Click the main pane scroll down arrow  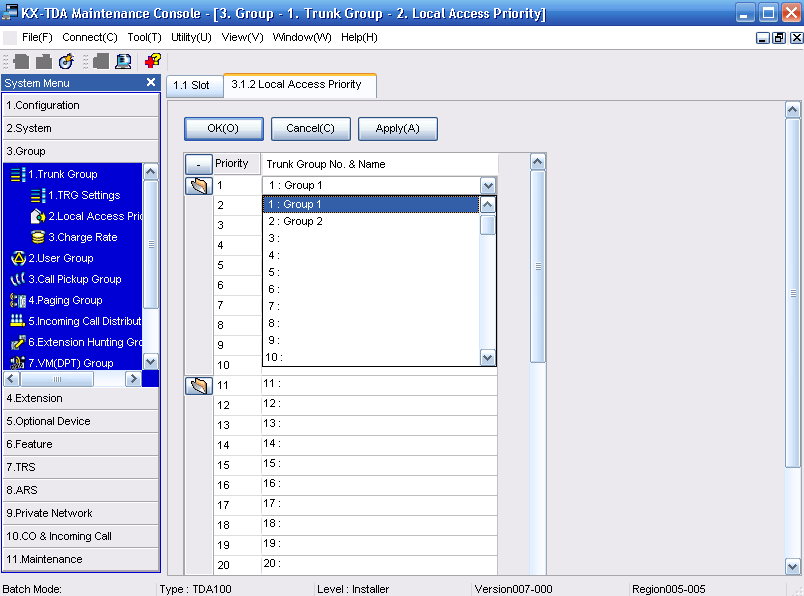point(792,567)
